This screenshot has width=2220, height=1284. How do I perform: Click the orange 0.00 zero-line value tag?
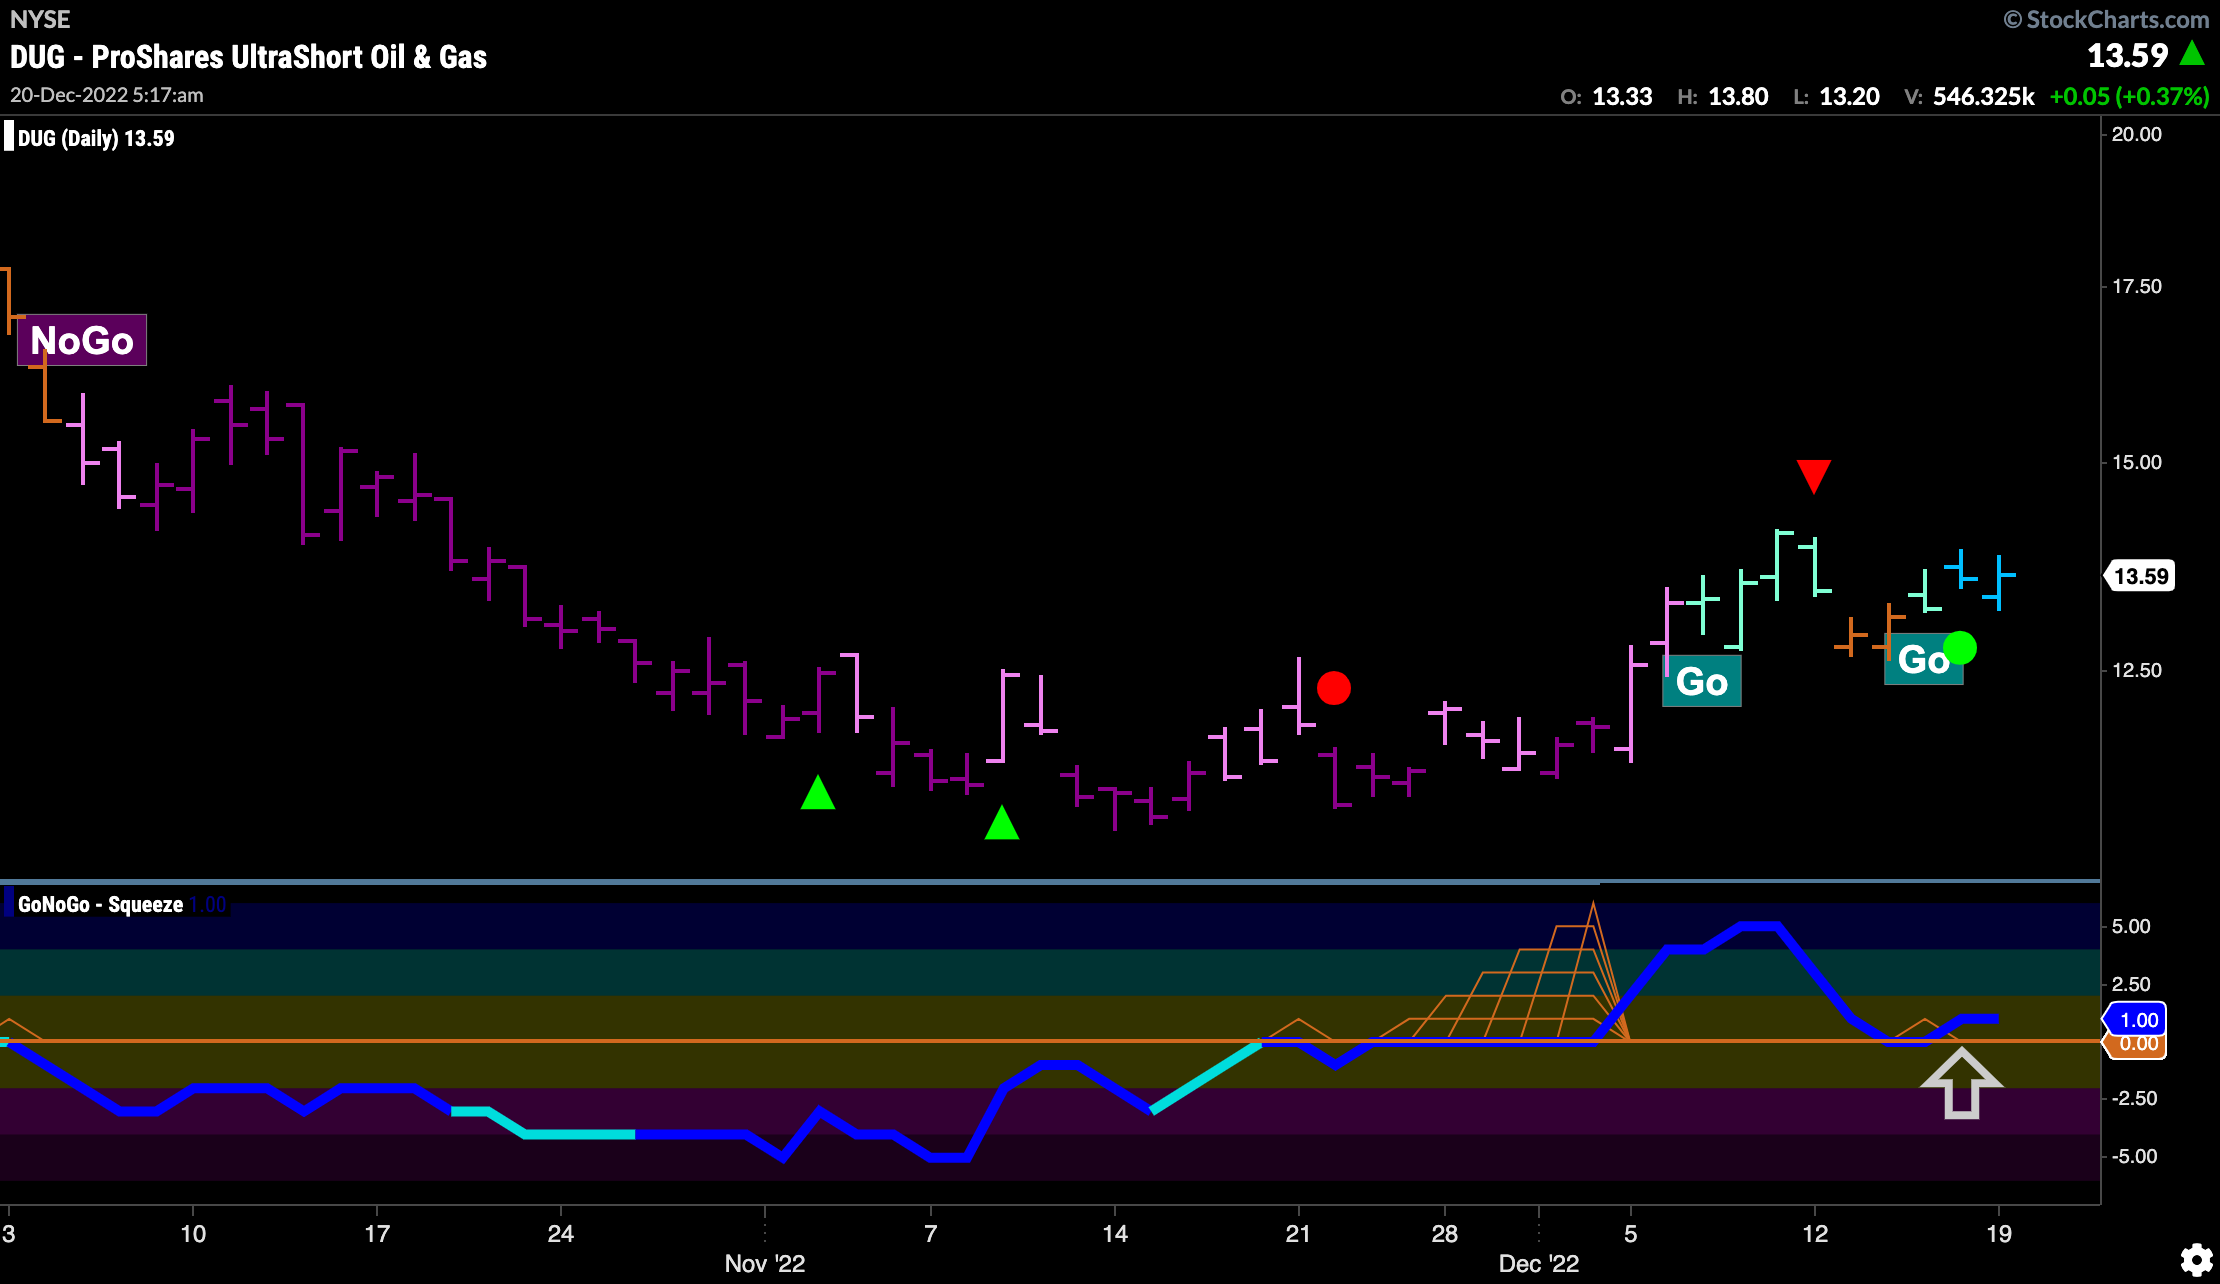pos(2137,1045)
